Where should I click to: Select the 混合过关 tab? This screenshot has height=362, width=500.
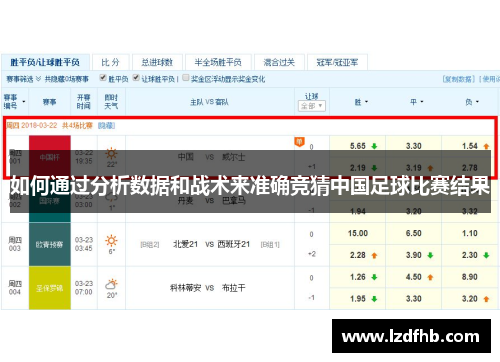279,62
